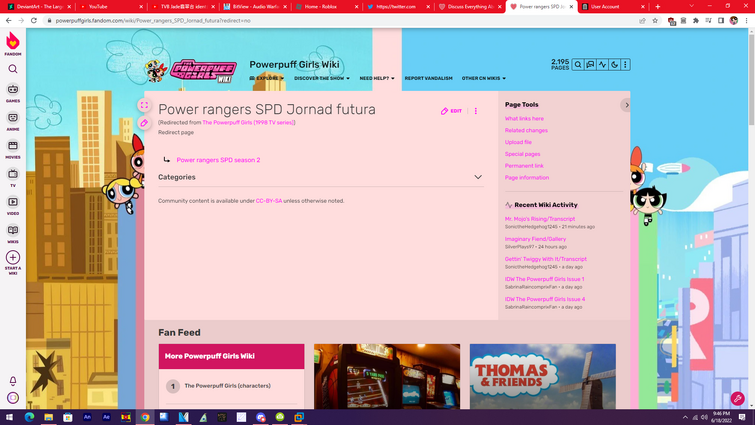Image resolution: width=755 pixels, height=425 pixels.
Task: Open the Games section in sidebar
Action: (x=13, y=93)
